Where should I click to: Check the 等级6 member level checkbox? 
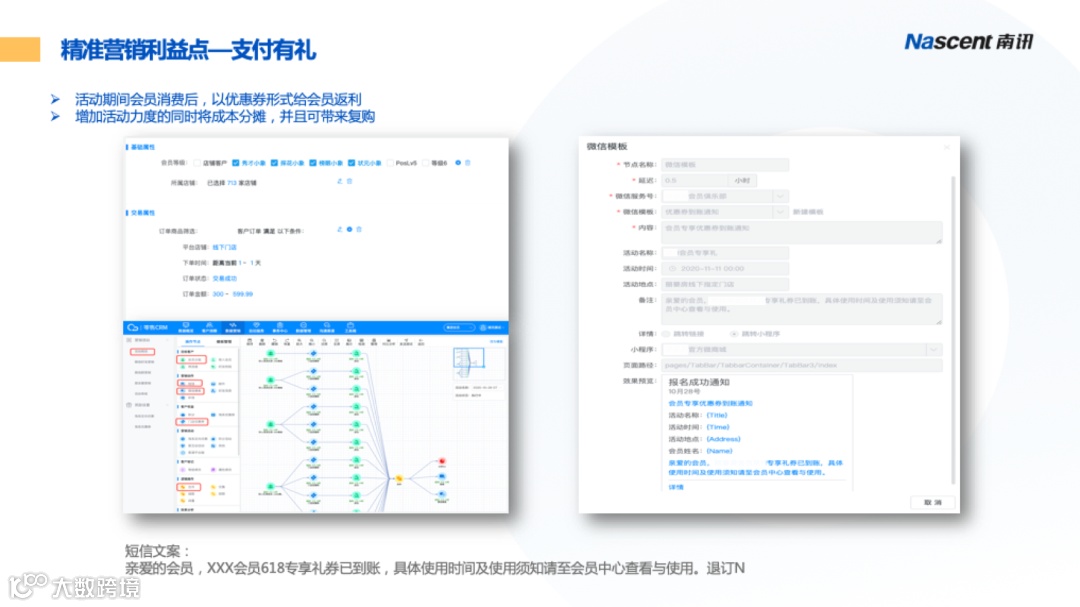point(425,163)
